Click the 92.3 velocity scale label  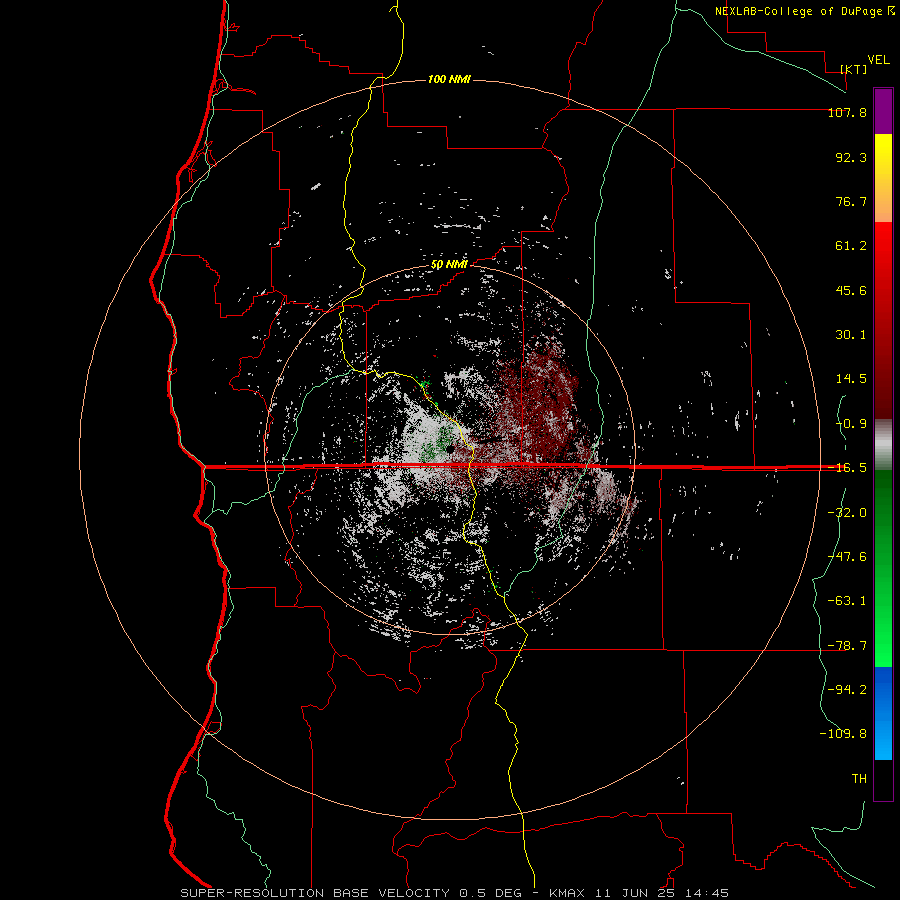pos(851,157)
